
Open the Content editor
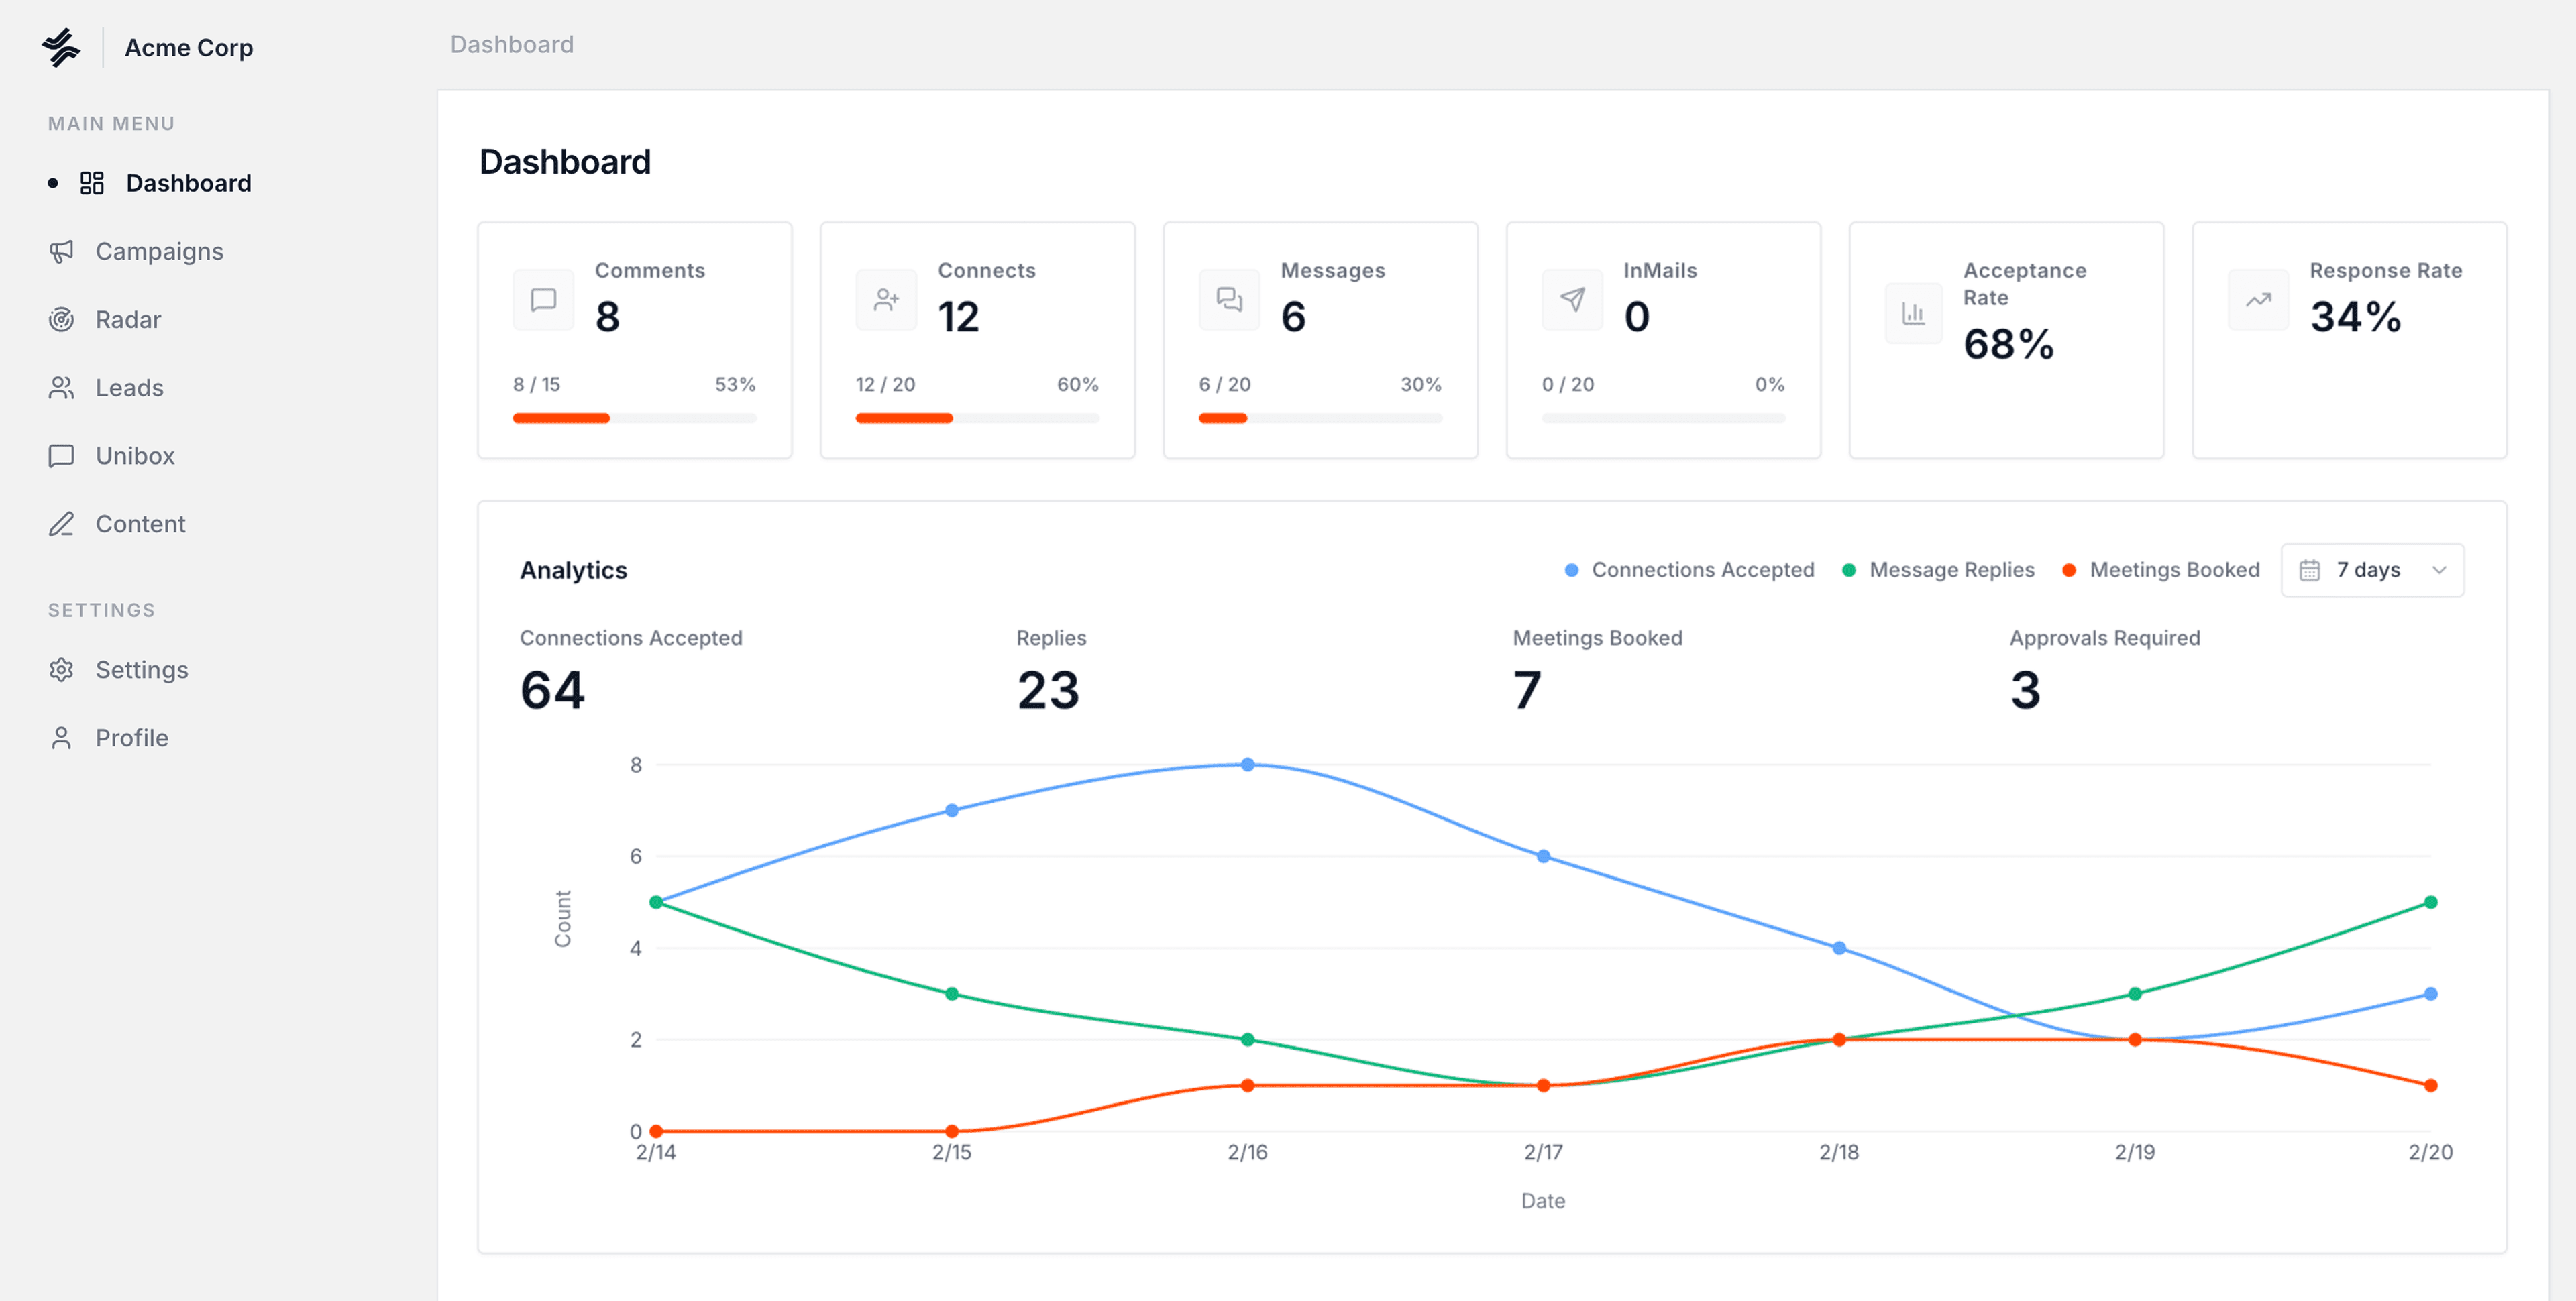coord(140,523)
